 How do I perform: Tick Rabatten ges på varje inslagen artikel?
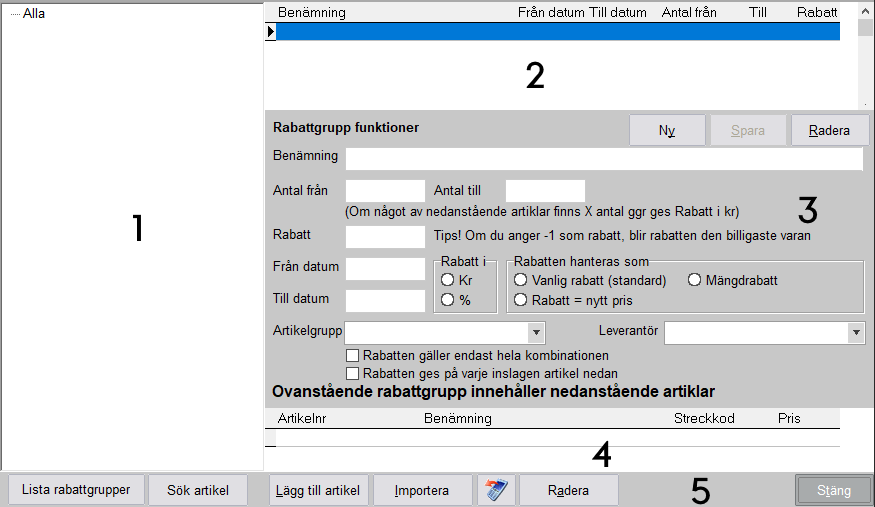click(352, 373)
